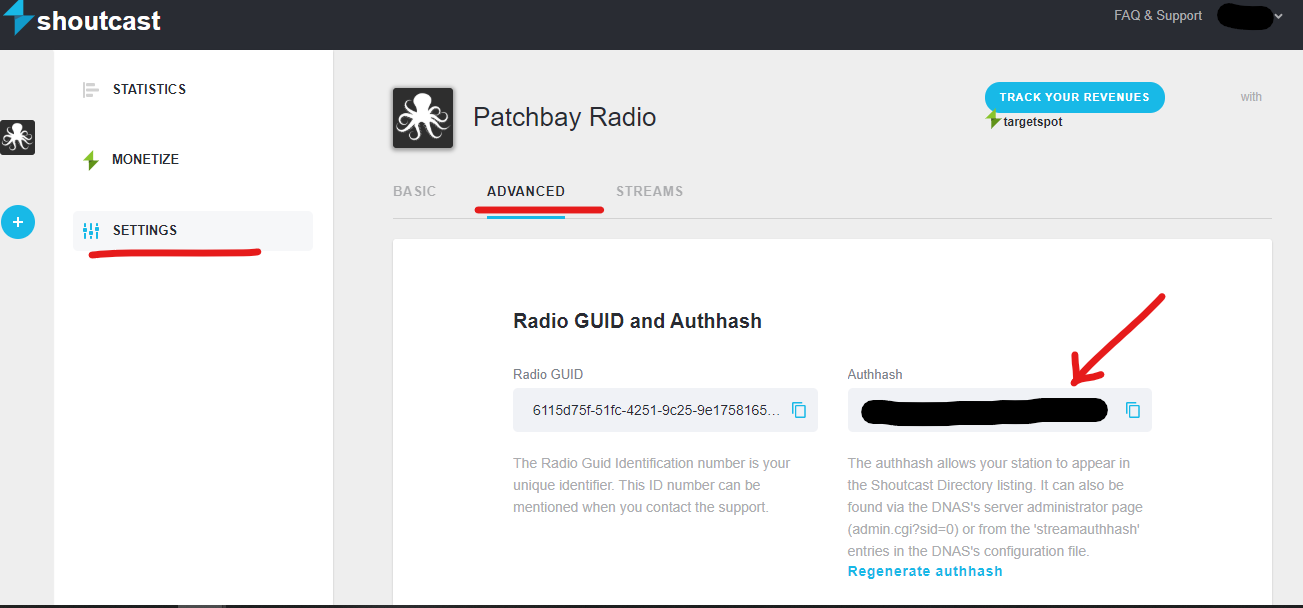Screen dimensions: 1303x608
Task: Click the Monetize lightning bolt icon
Action: pos(91,160)
